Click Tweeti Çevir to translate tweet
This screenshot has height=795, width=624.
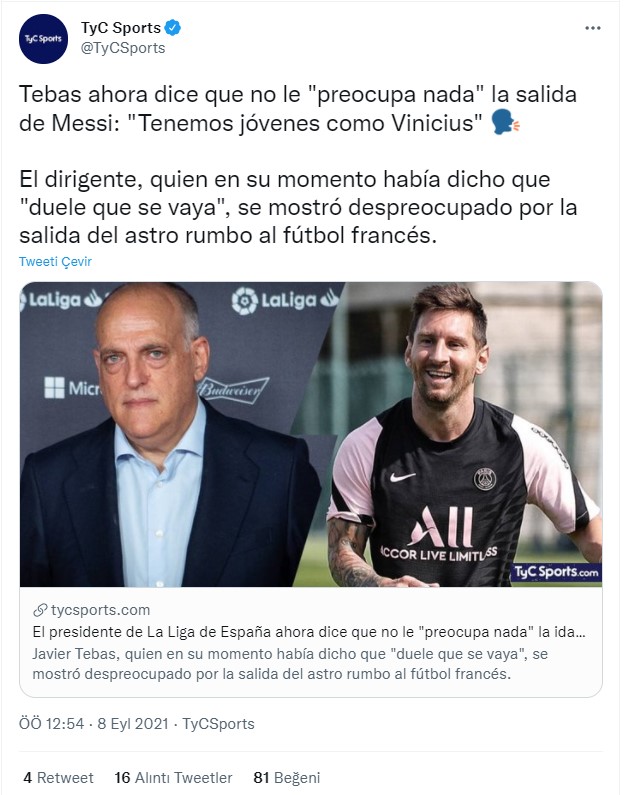55,262
